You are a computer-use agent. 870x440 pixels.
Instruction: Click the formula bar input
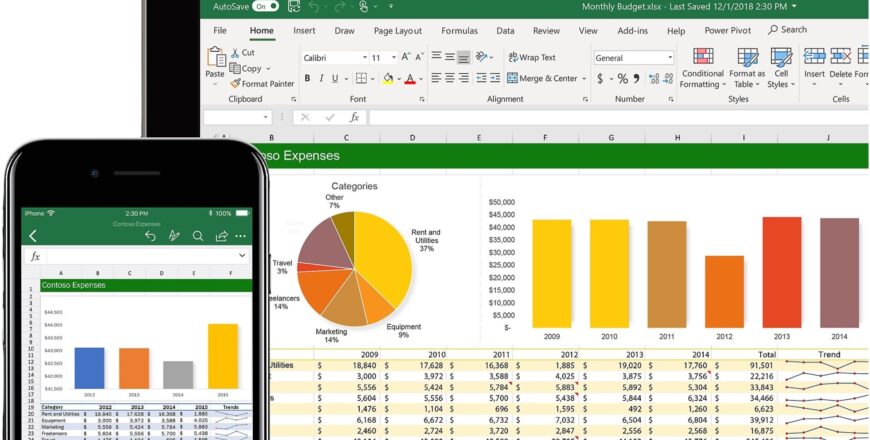tap(619, 117)
